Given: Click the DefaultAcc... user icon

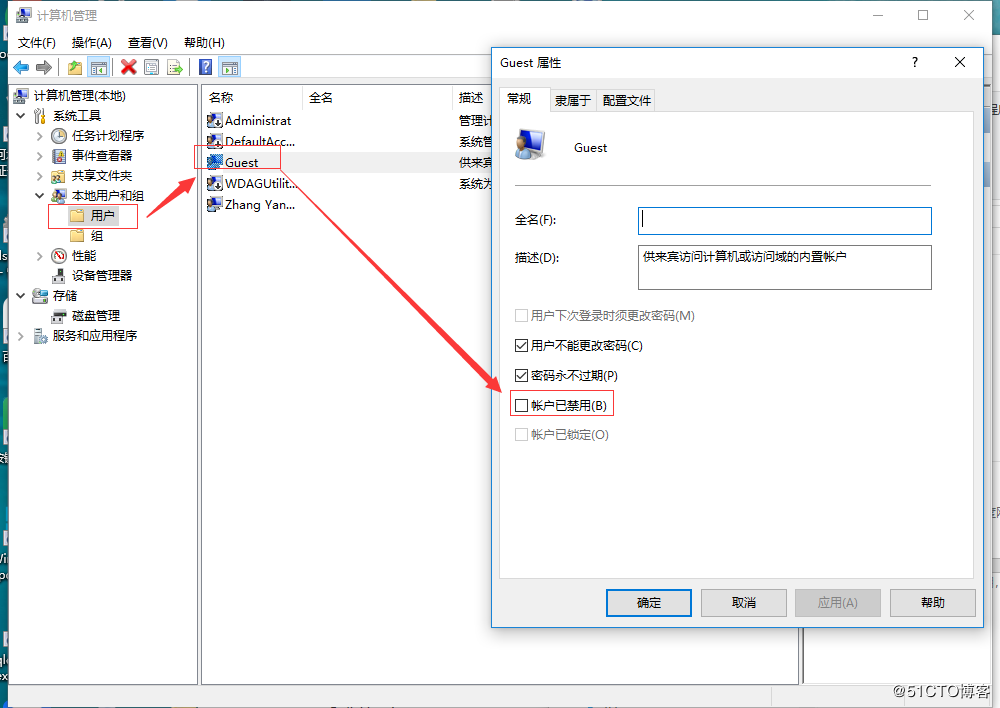Looking at the screenshot, I should point(214,141).
